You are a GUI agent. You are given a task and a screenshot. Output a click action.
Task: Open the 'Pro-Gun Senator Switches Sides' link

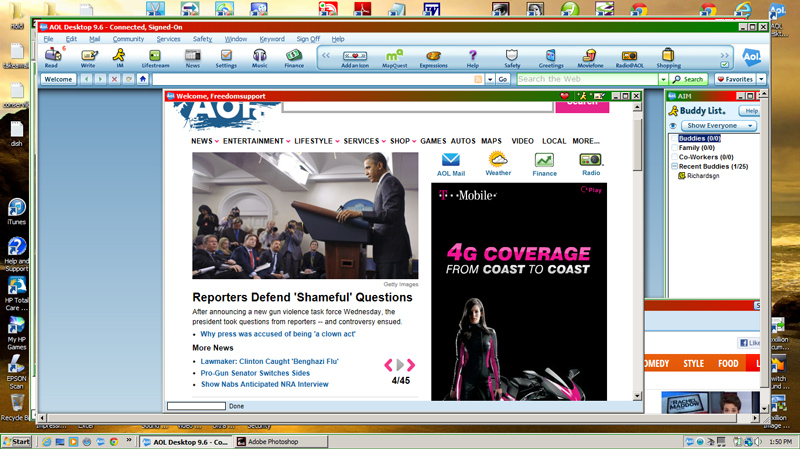[255, 373]
